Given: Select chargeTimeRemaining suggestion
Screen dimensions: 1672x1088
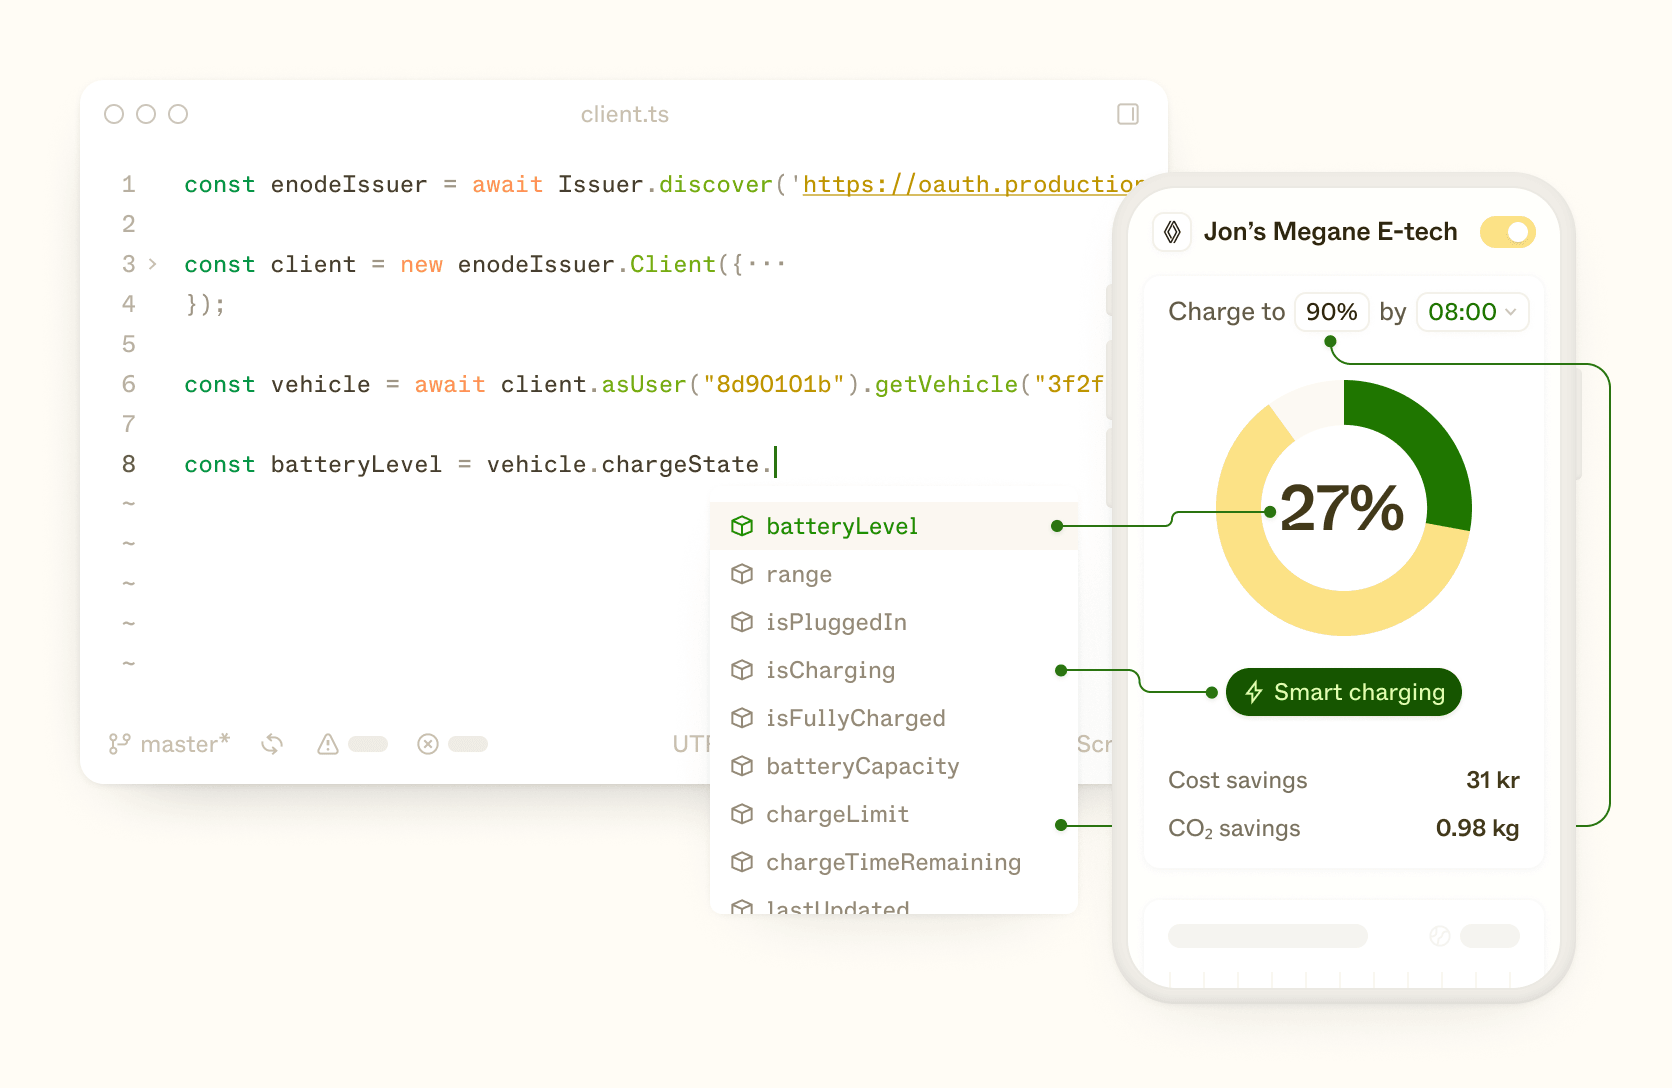Looking at the screenshot, I should 894,862.
